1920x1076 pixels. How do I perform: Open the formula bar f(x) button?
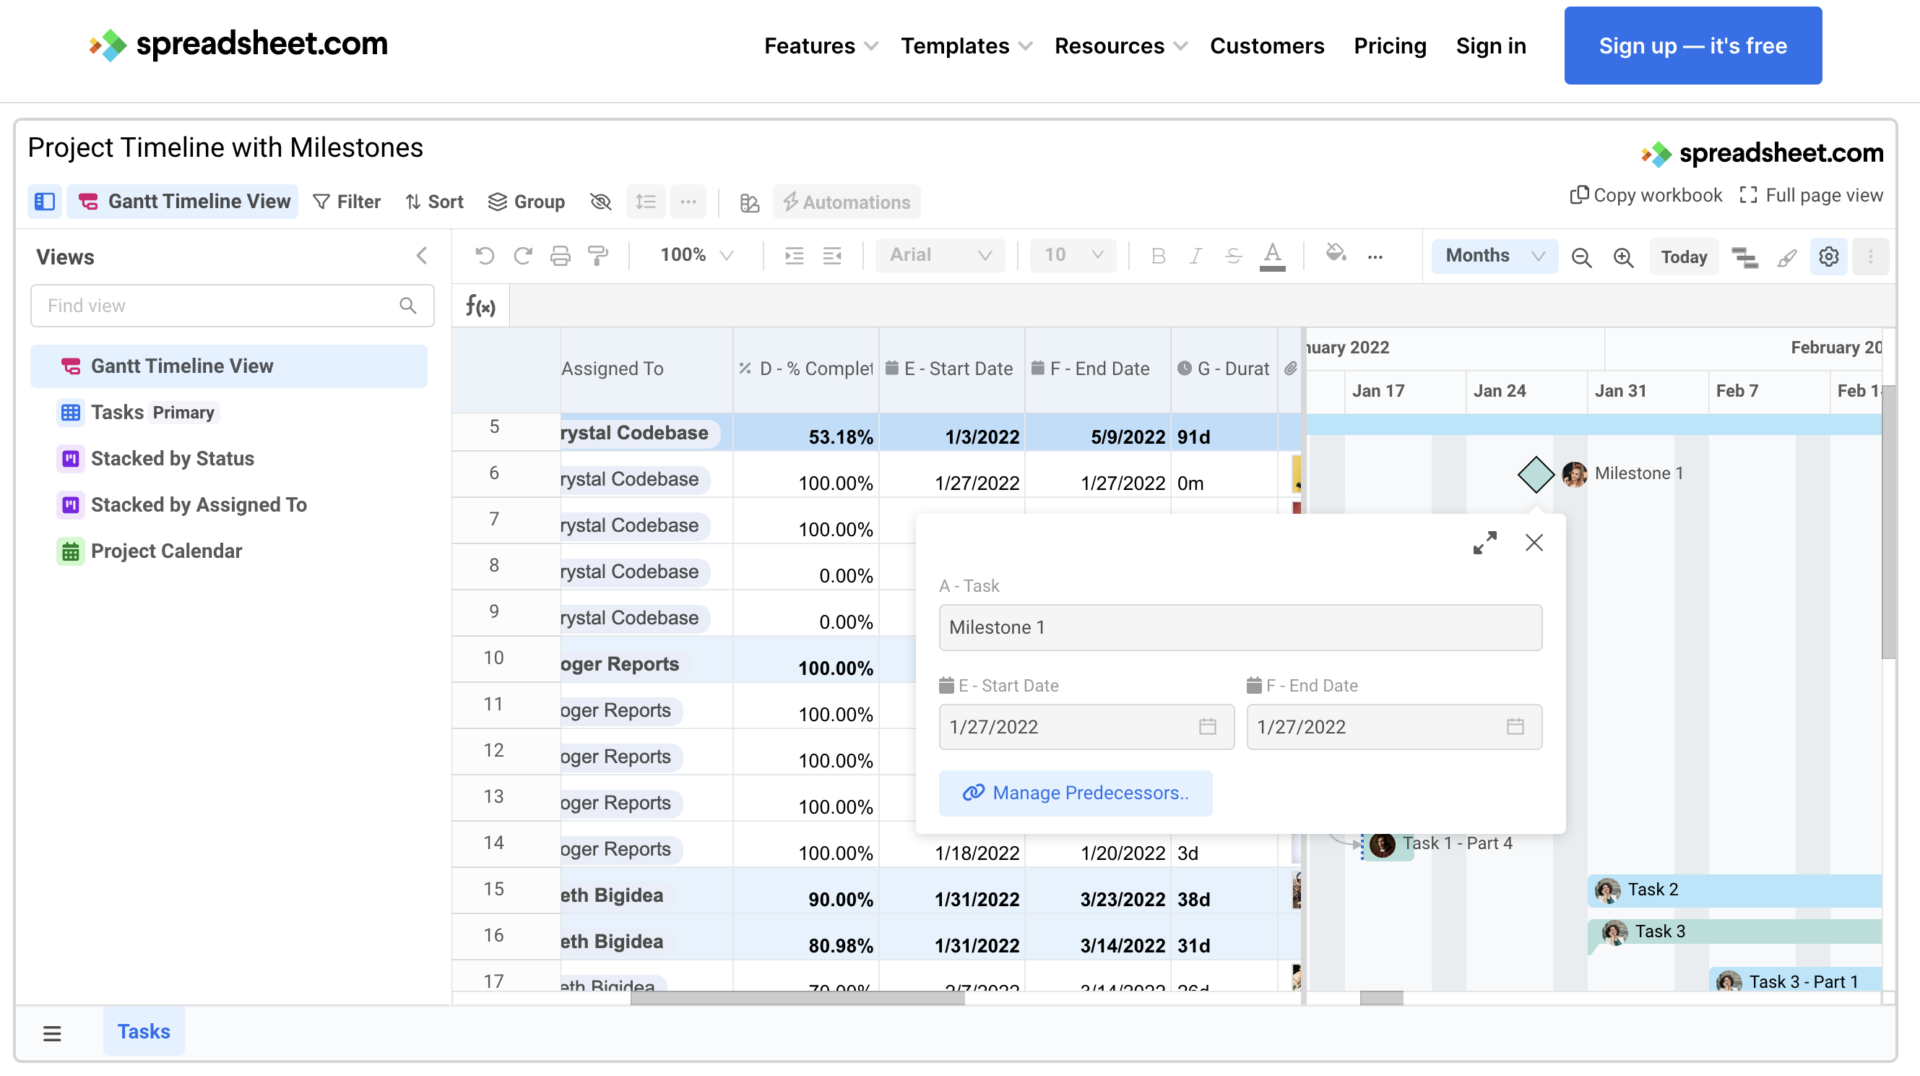click(x=480, y=305)
